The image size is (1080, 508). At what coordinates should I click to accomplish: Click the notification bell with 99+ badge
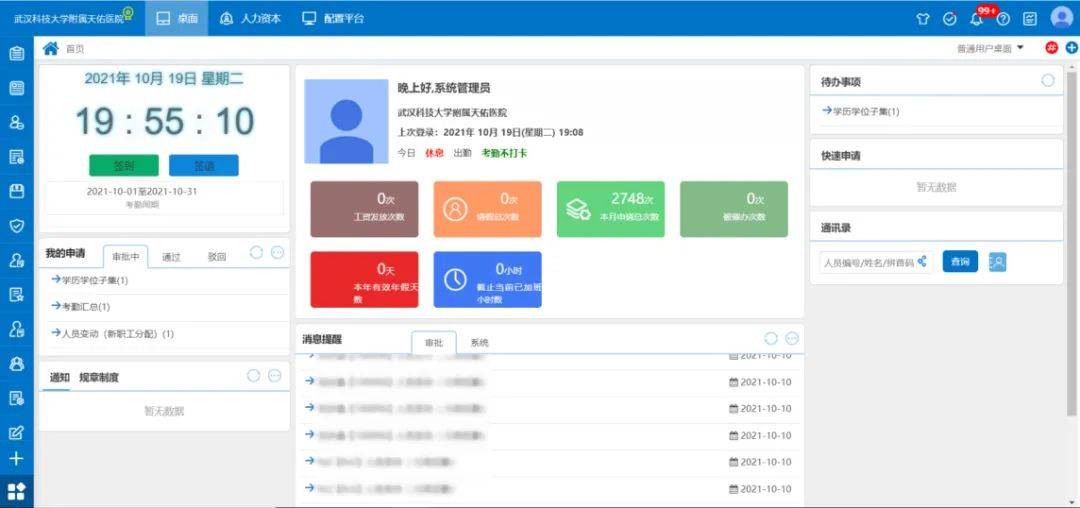(977, 19)
